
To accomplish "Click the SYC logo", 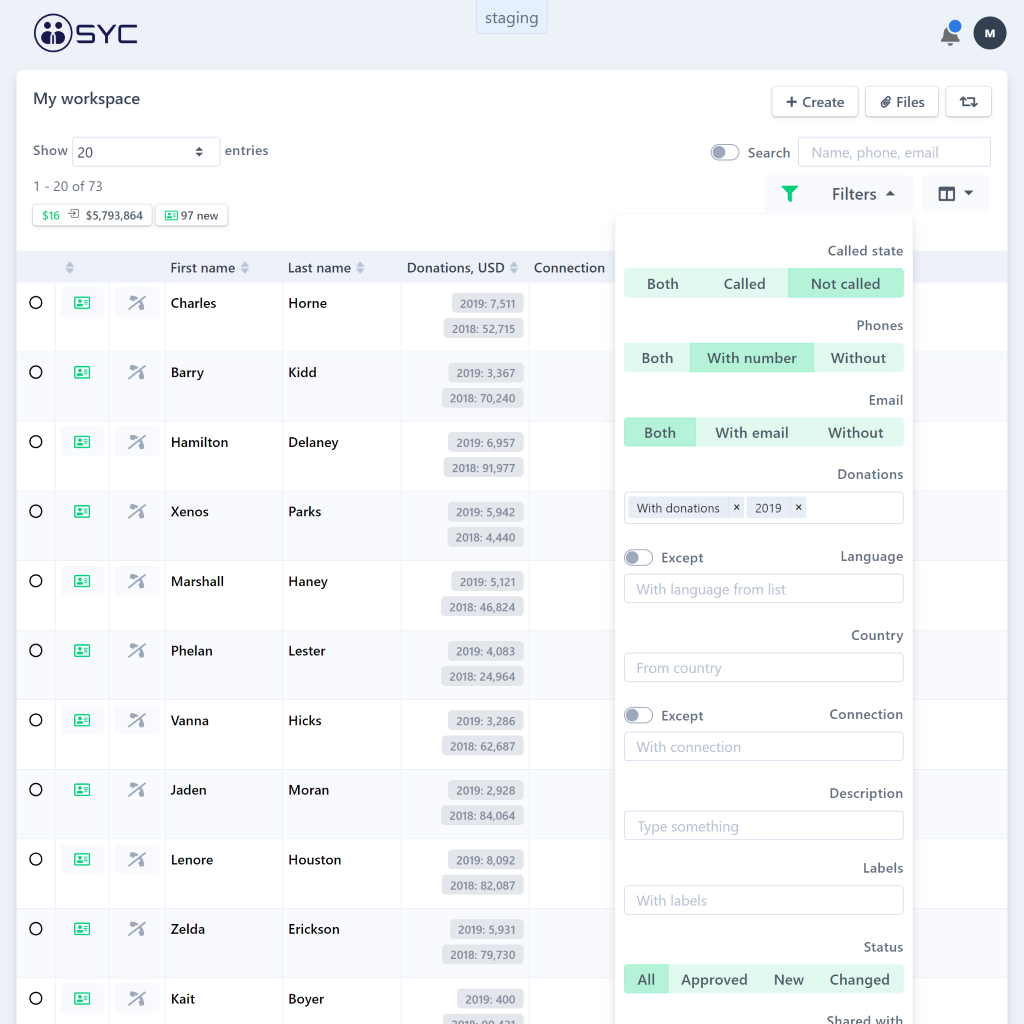I will [x=86, y=33].
